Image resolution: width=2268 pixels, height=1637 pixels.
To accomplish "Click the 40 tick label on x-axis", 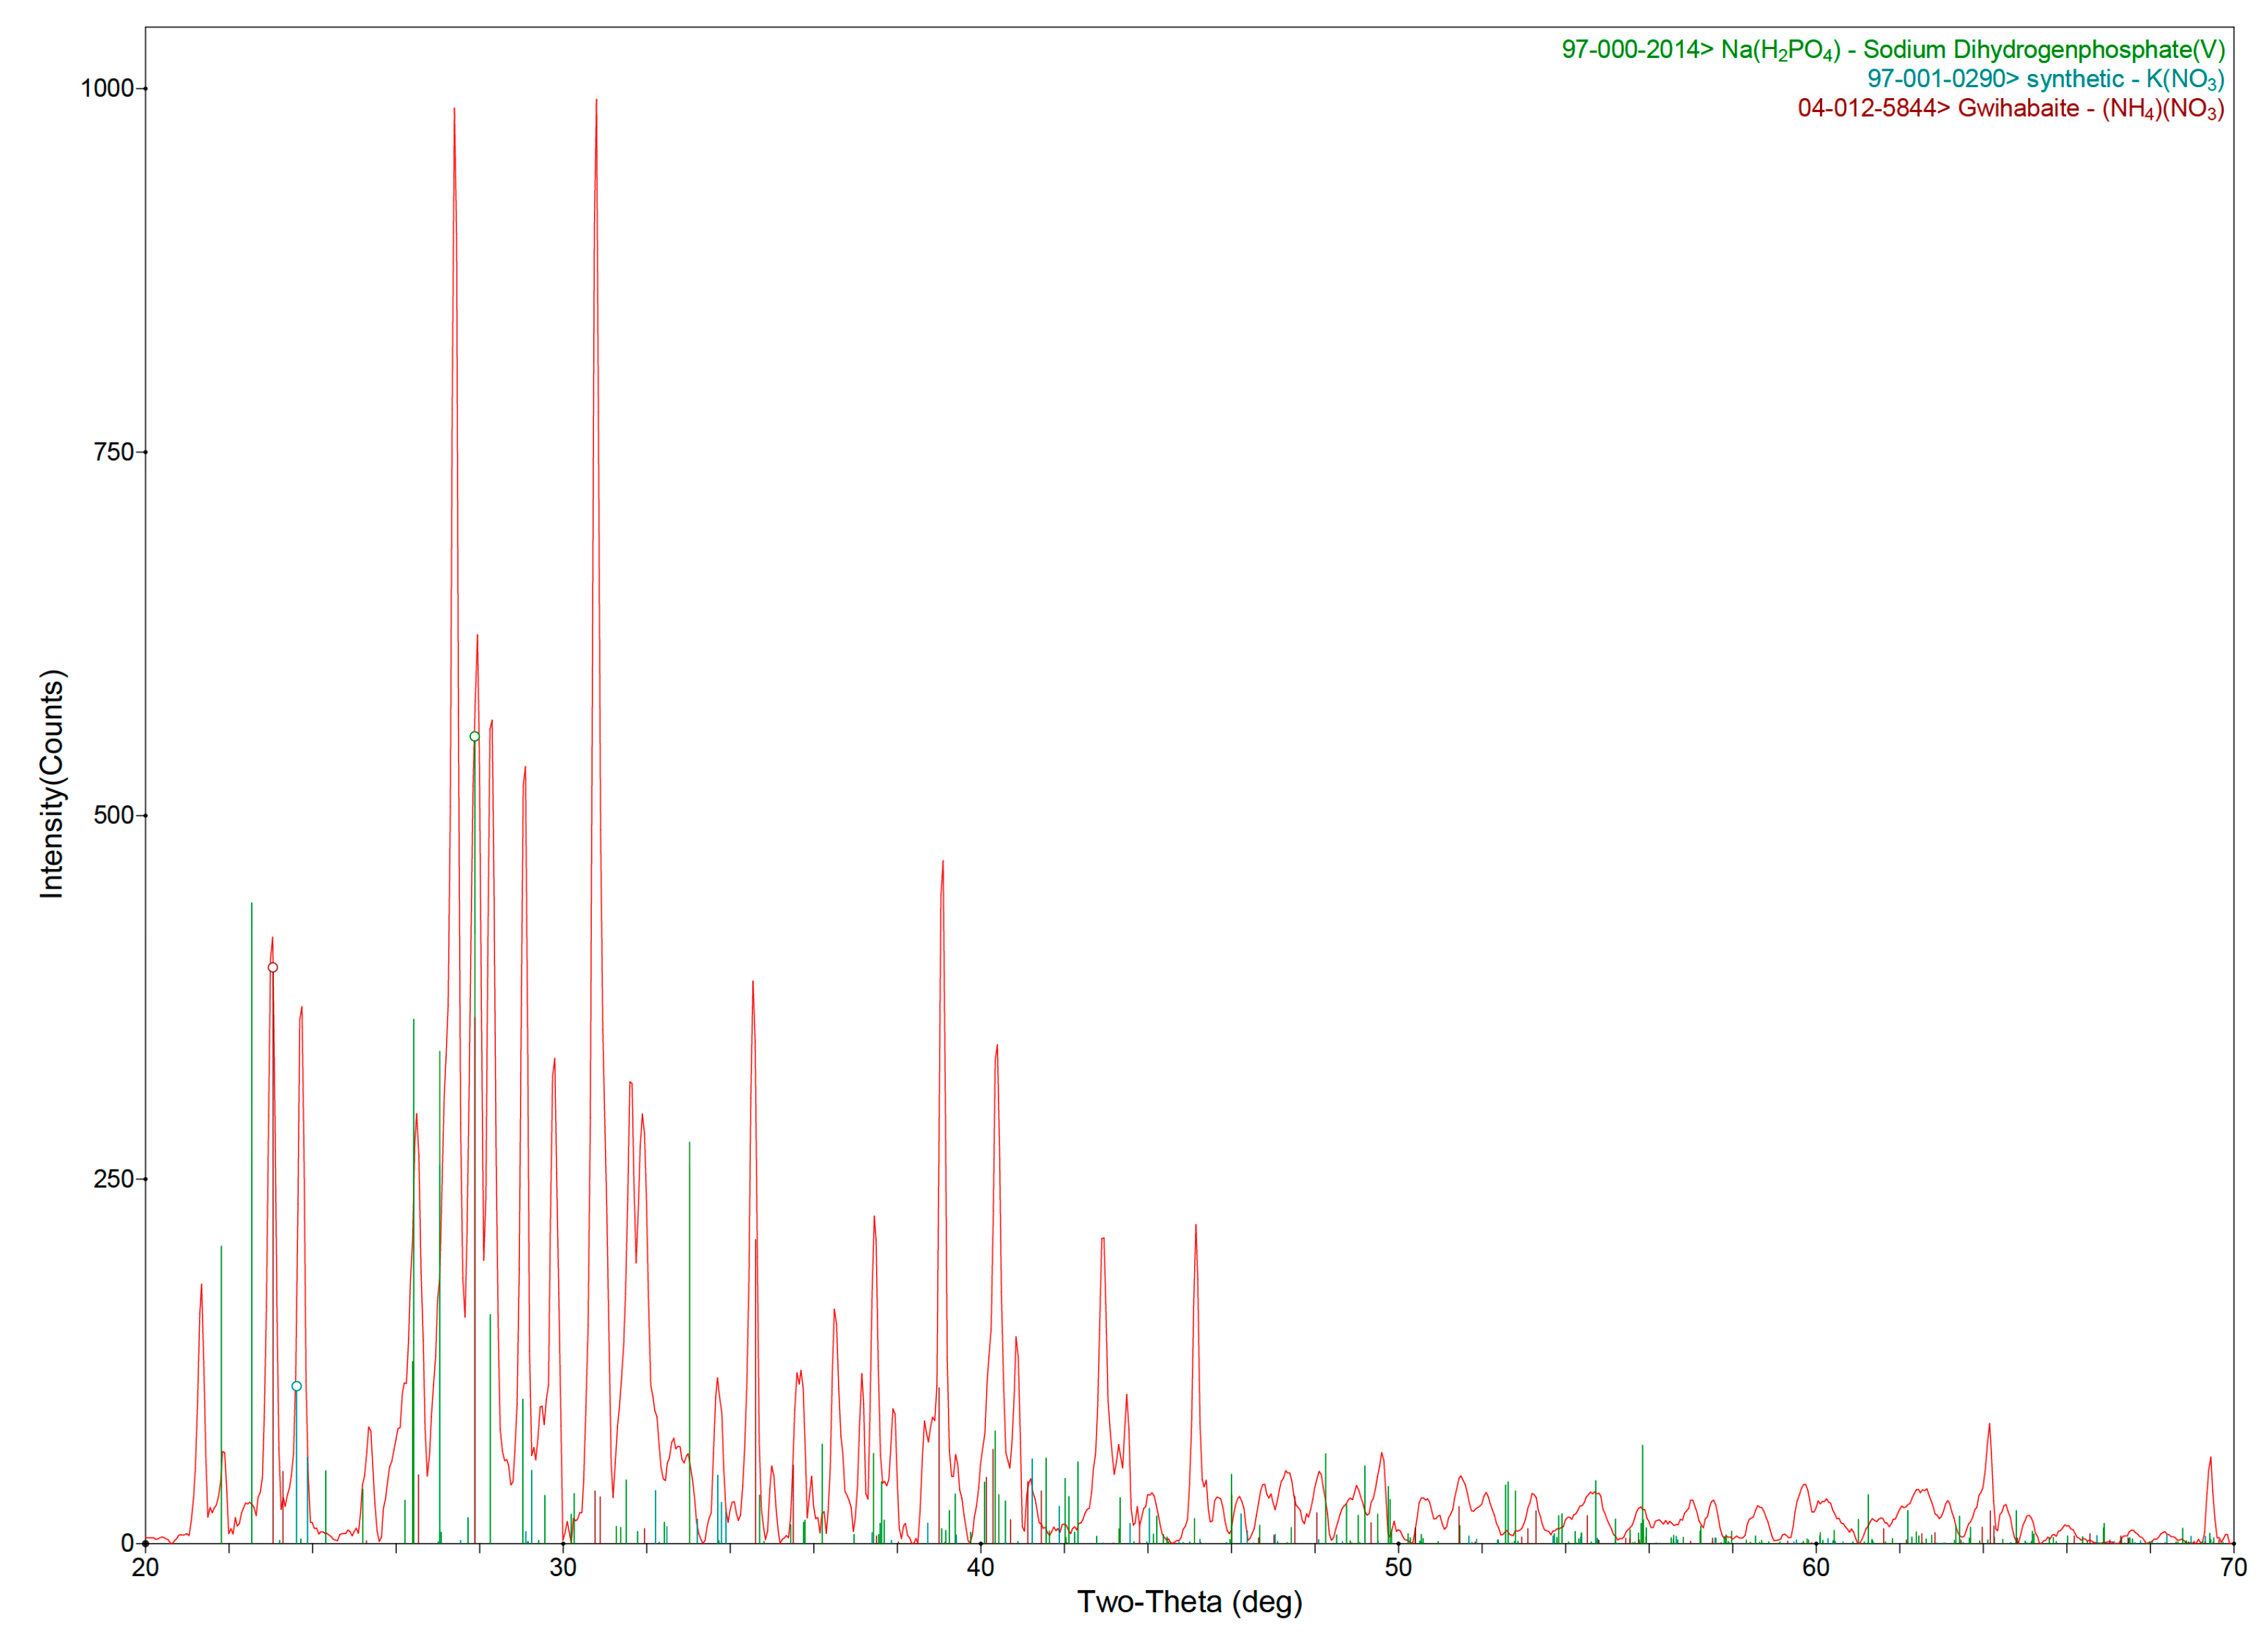I will tap(981, 1567).
